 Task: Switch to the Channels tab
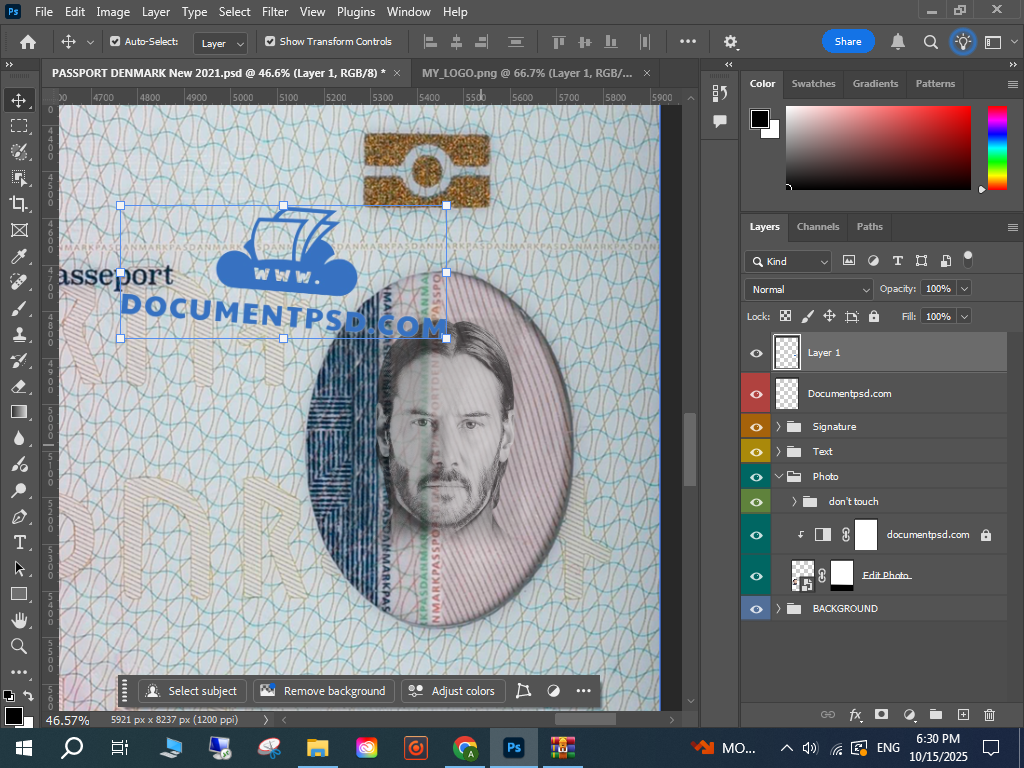817,227
